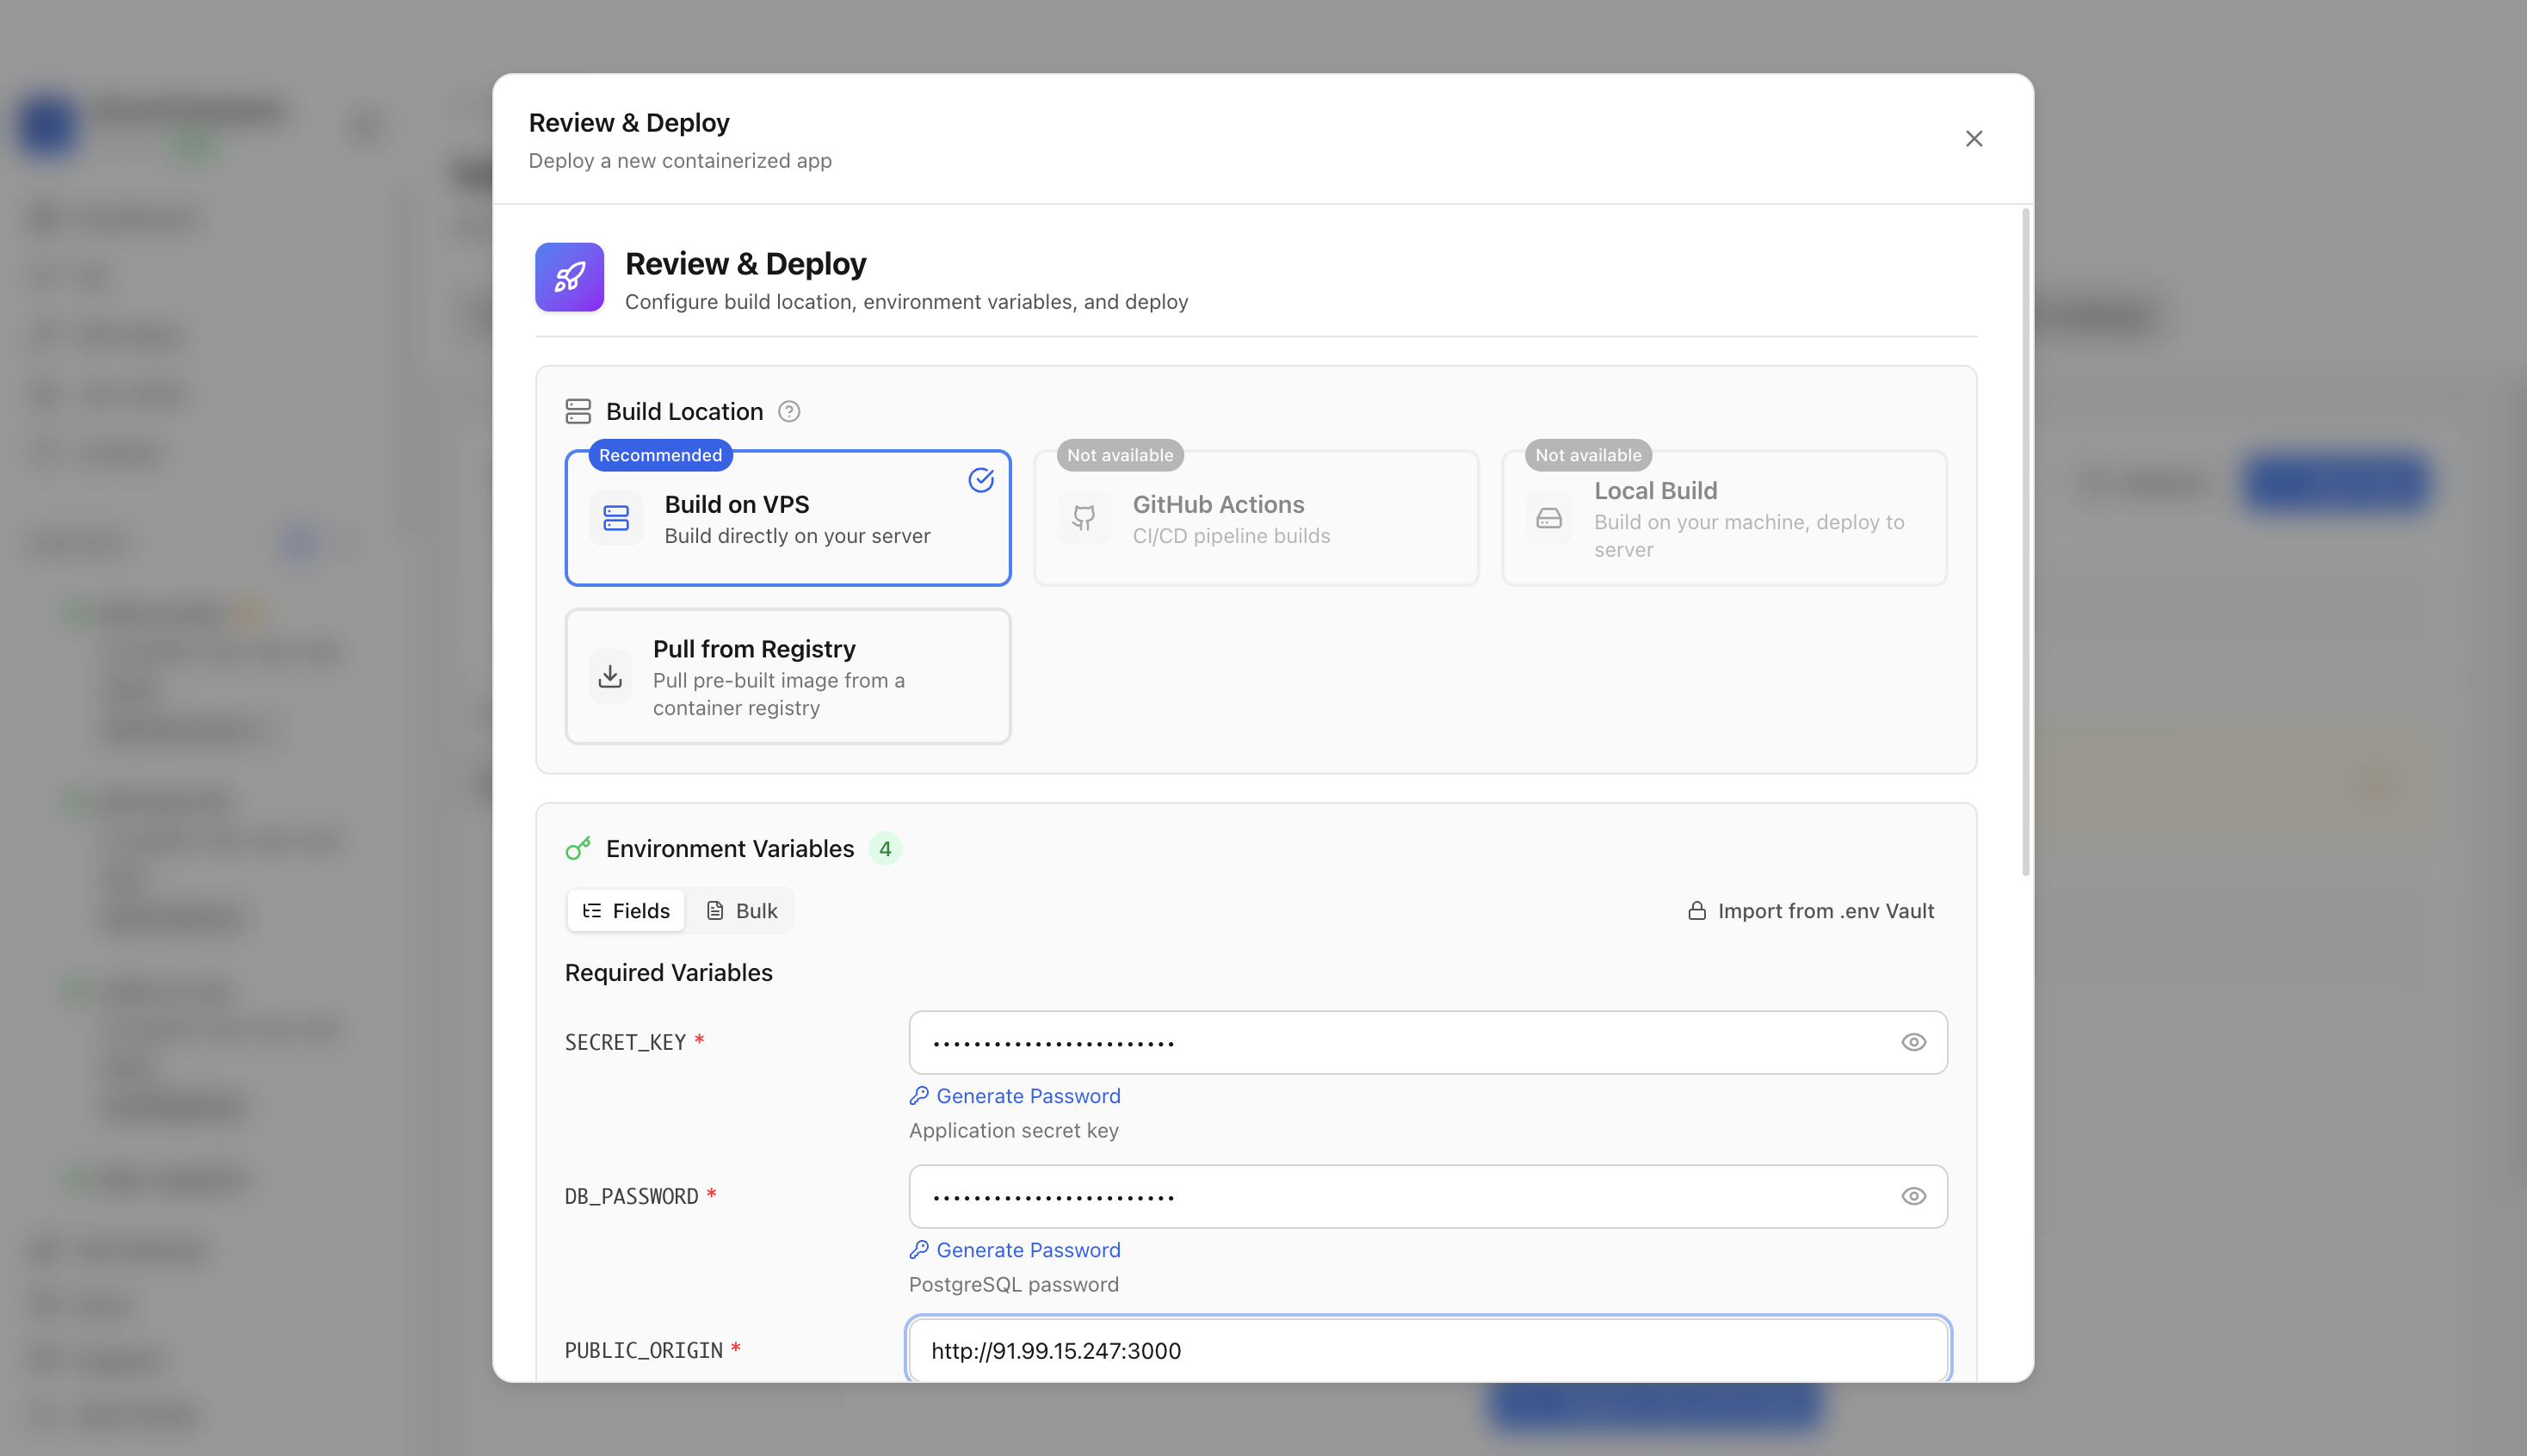Switch to the Bulk tab
This screenshot has height=1456, width=2527.
tap(742, 911)
